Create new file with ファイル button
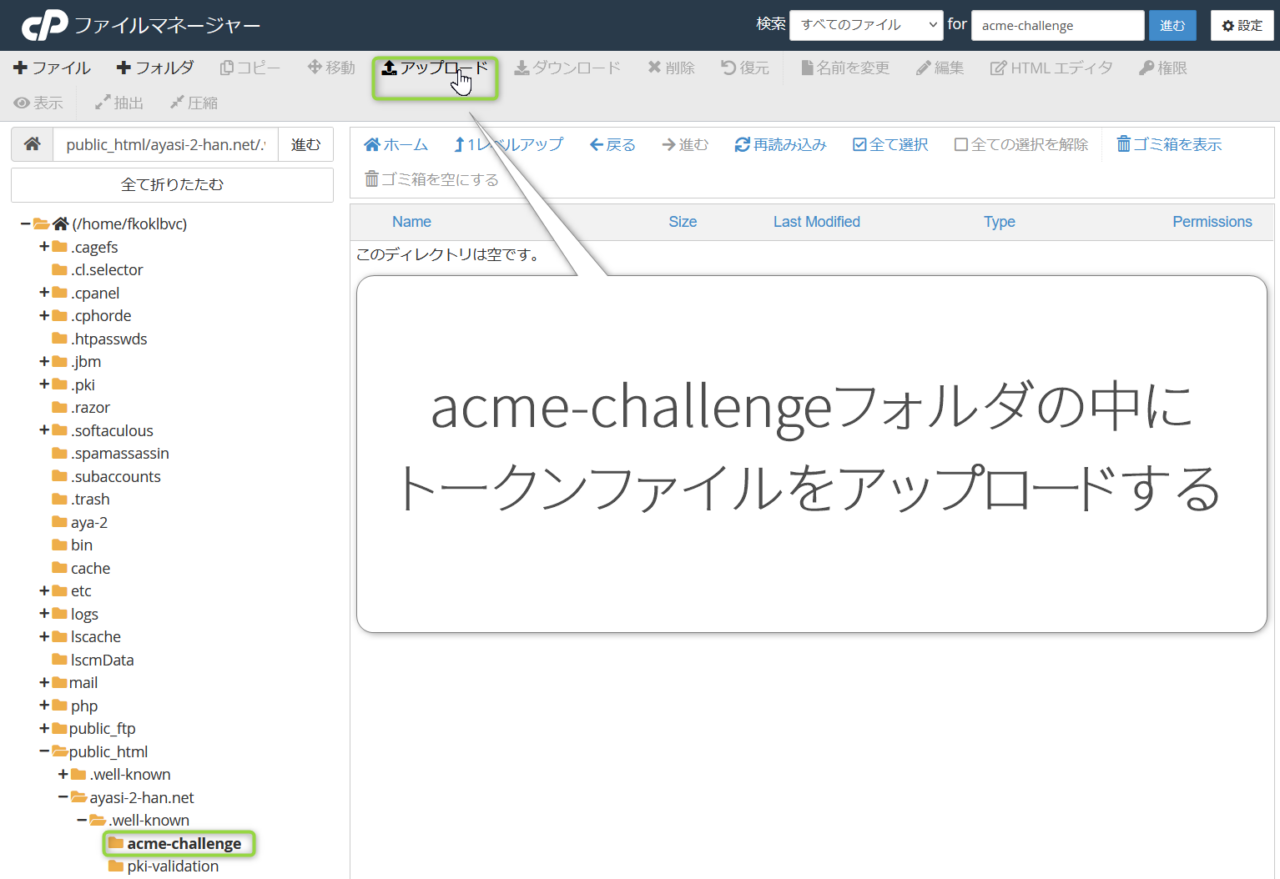 pyautogui.click(x=52, y=68)
